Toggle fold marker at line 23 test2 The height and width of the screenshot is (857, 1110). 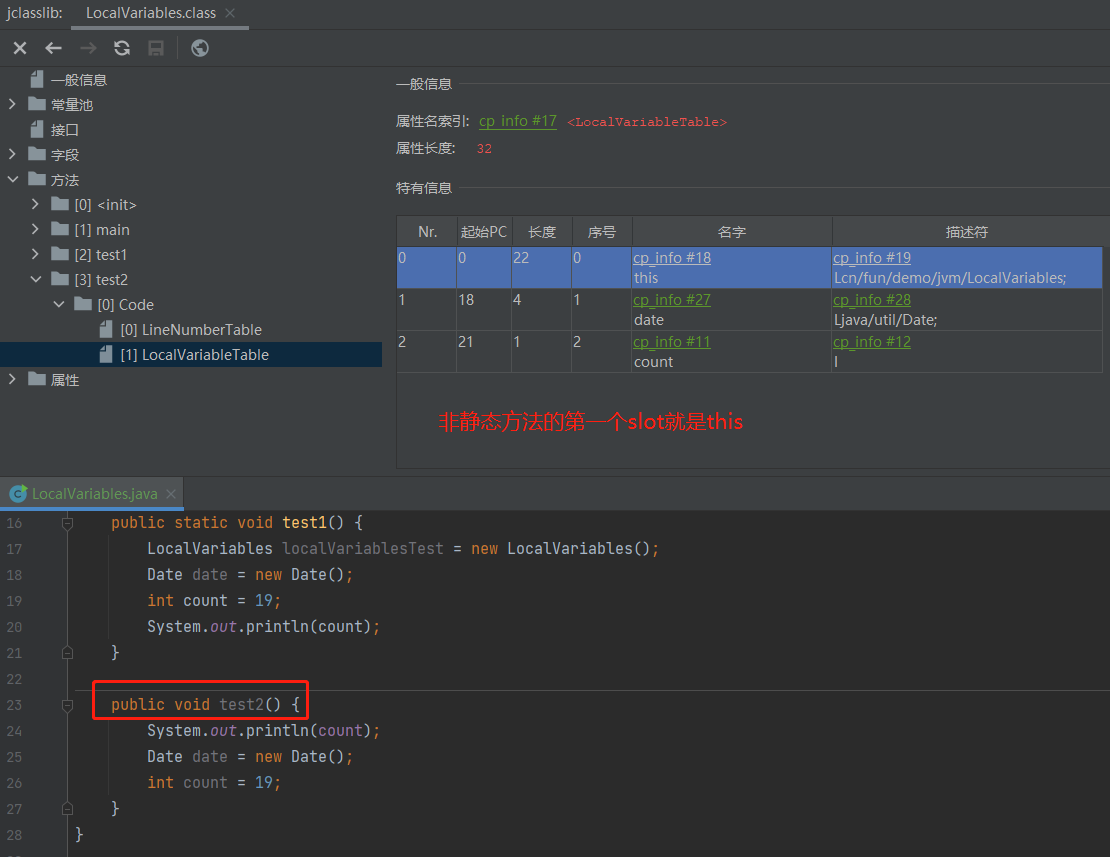coord(67,705)
